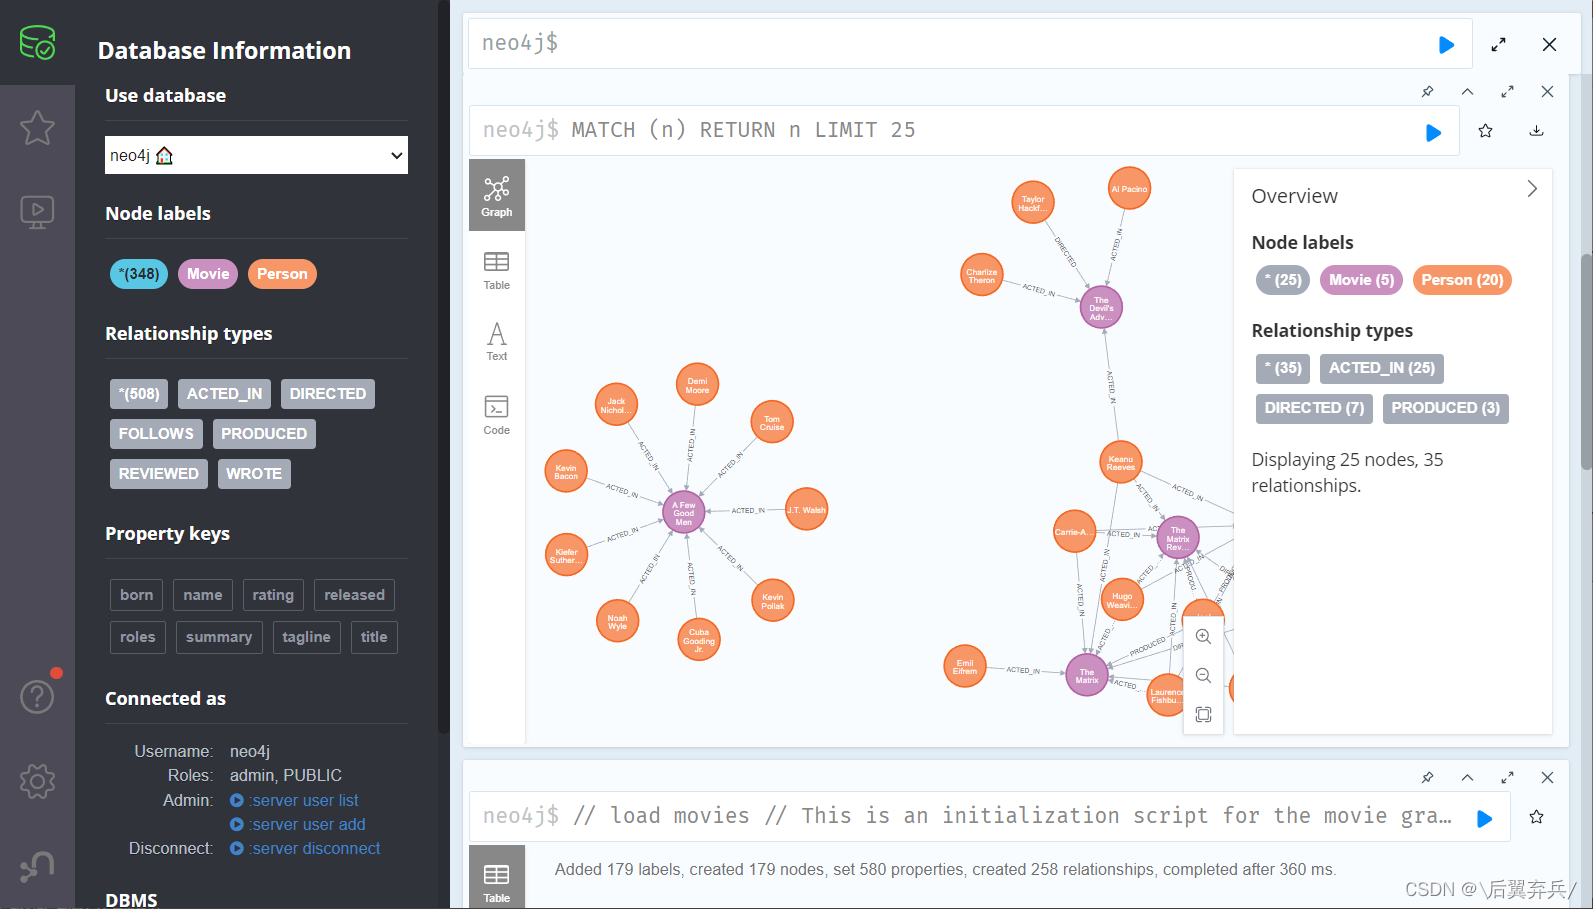Open the Favorites star sidebar icon

(x=37, y=127)
